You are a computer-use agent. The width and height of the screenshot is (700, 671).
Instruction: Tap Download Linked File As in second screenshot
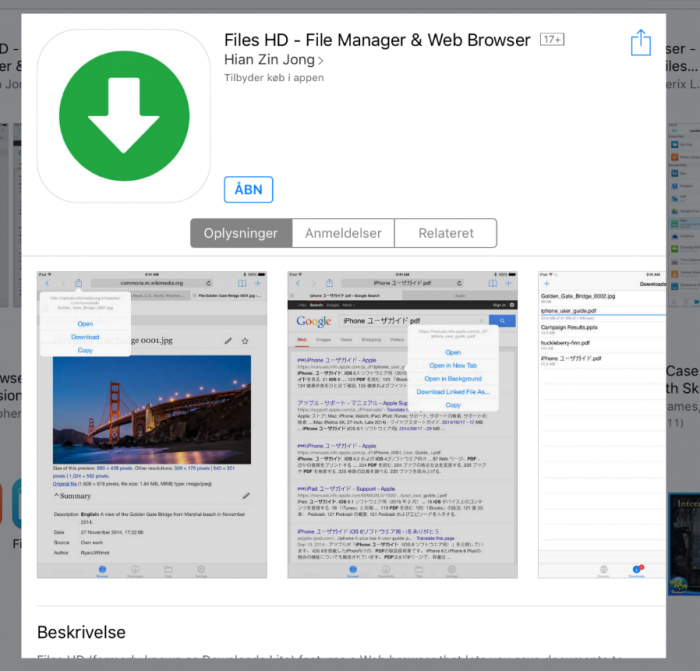(x=453, y=392)
